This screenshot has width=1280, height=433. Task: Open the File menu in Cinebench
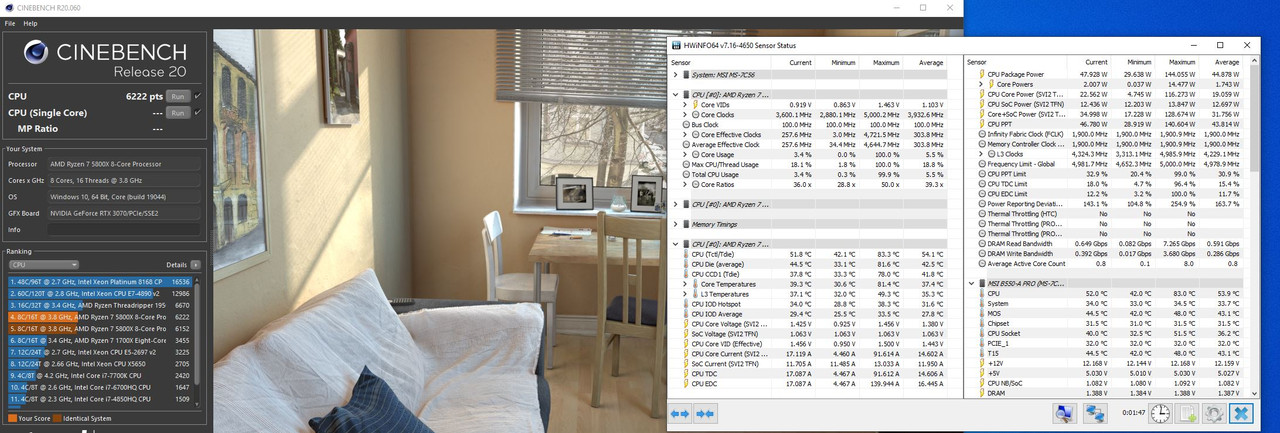(10, 22)
